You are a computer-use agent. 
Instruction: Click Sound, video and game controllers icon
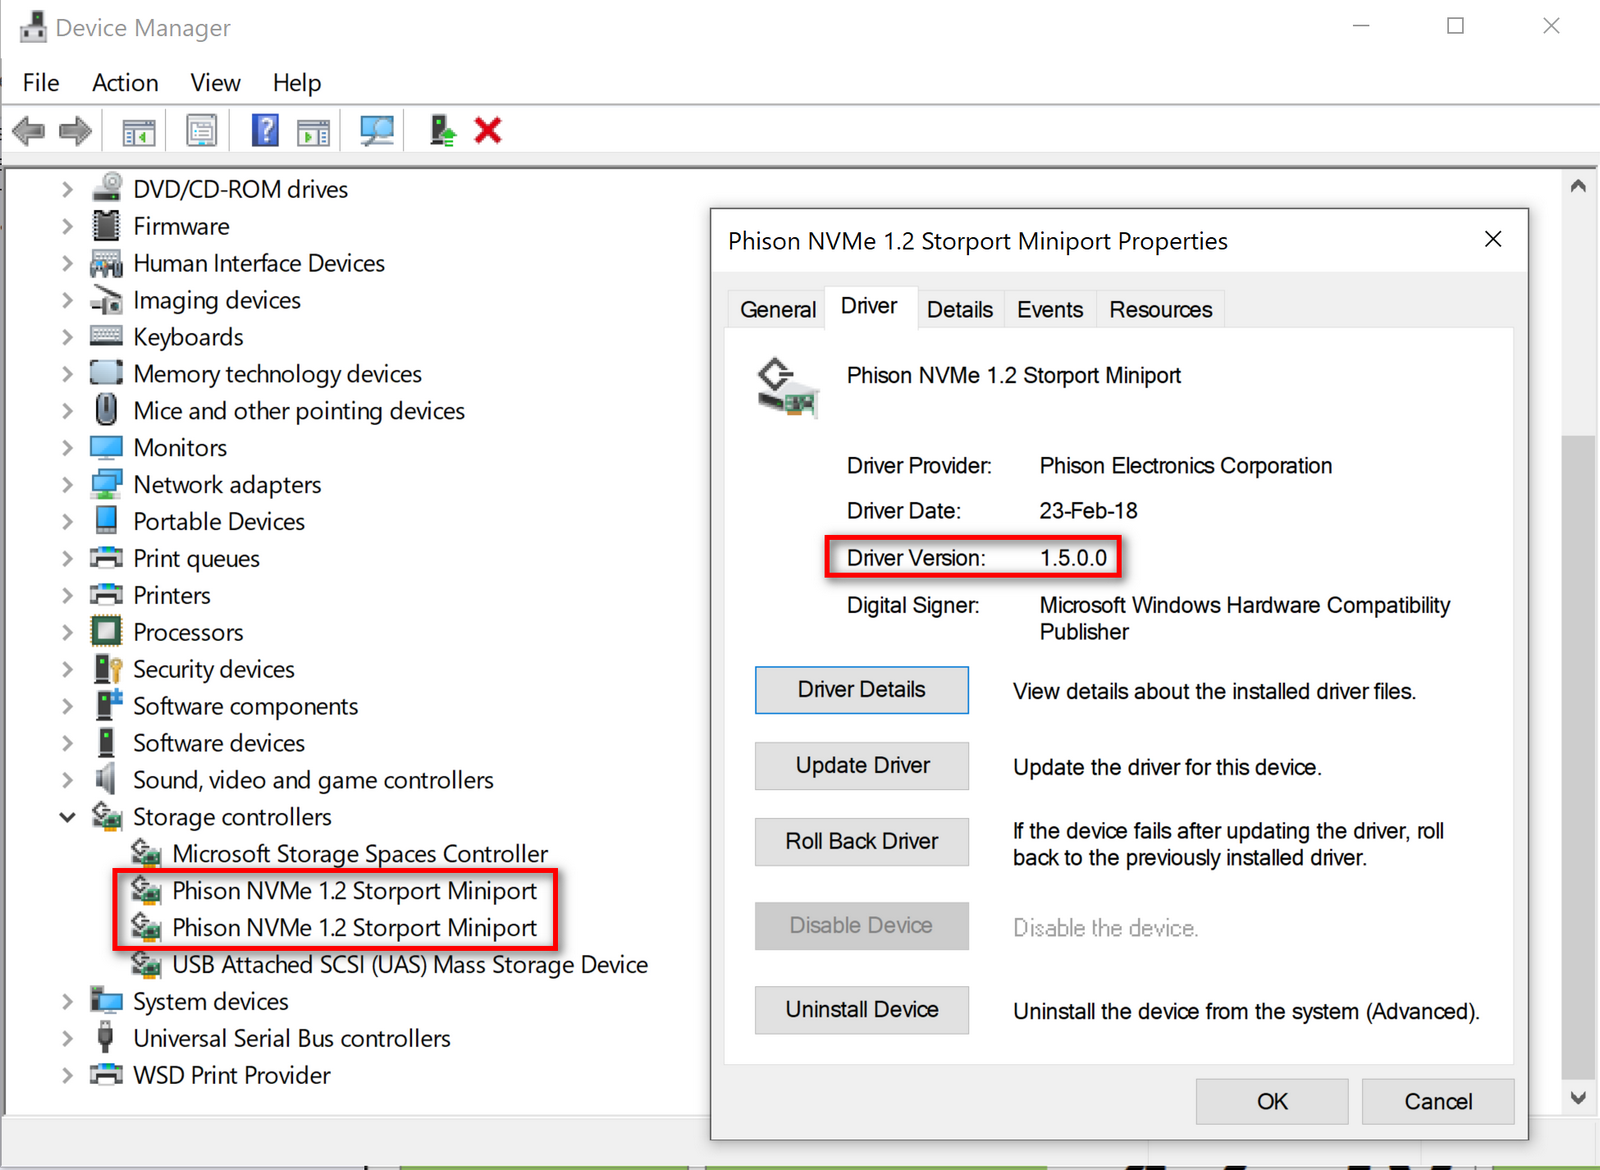(x=106, y=779)
